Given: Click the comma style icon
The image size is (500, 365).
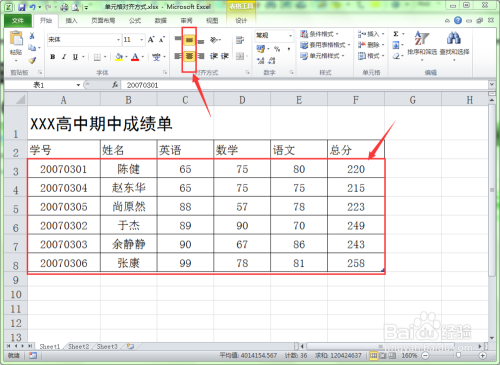Looking at the screenshot, I should point(288,49).
